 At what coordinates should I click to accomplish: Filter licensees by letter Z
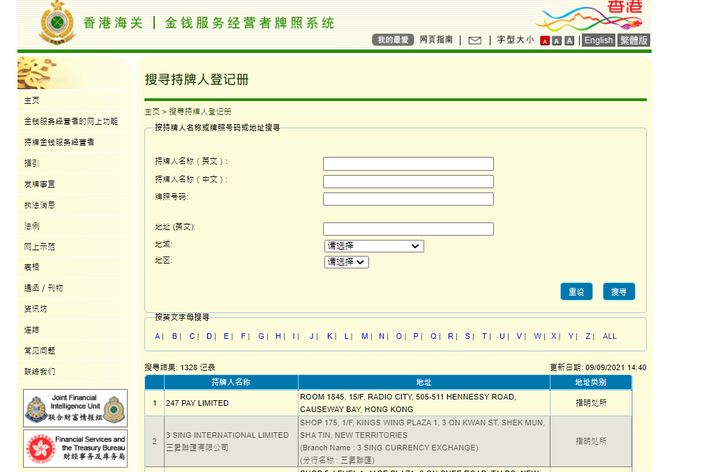[x=588, y=336]
